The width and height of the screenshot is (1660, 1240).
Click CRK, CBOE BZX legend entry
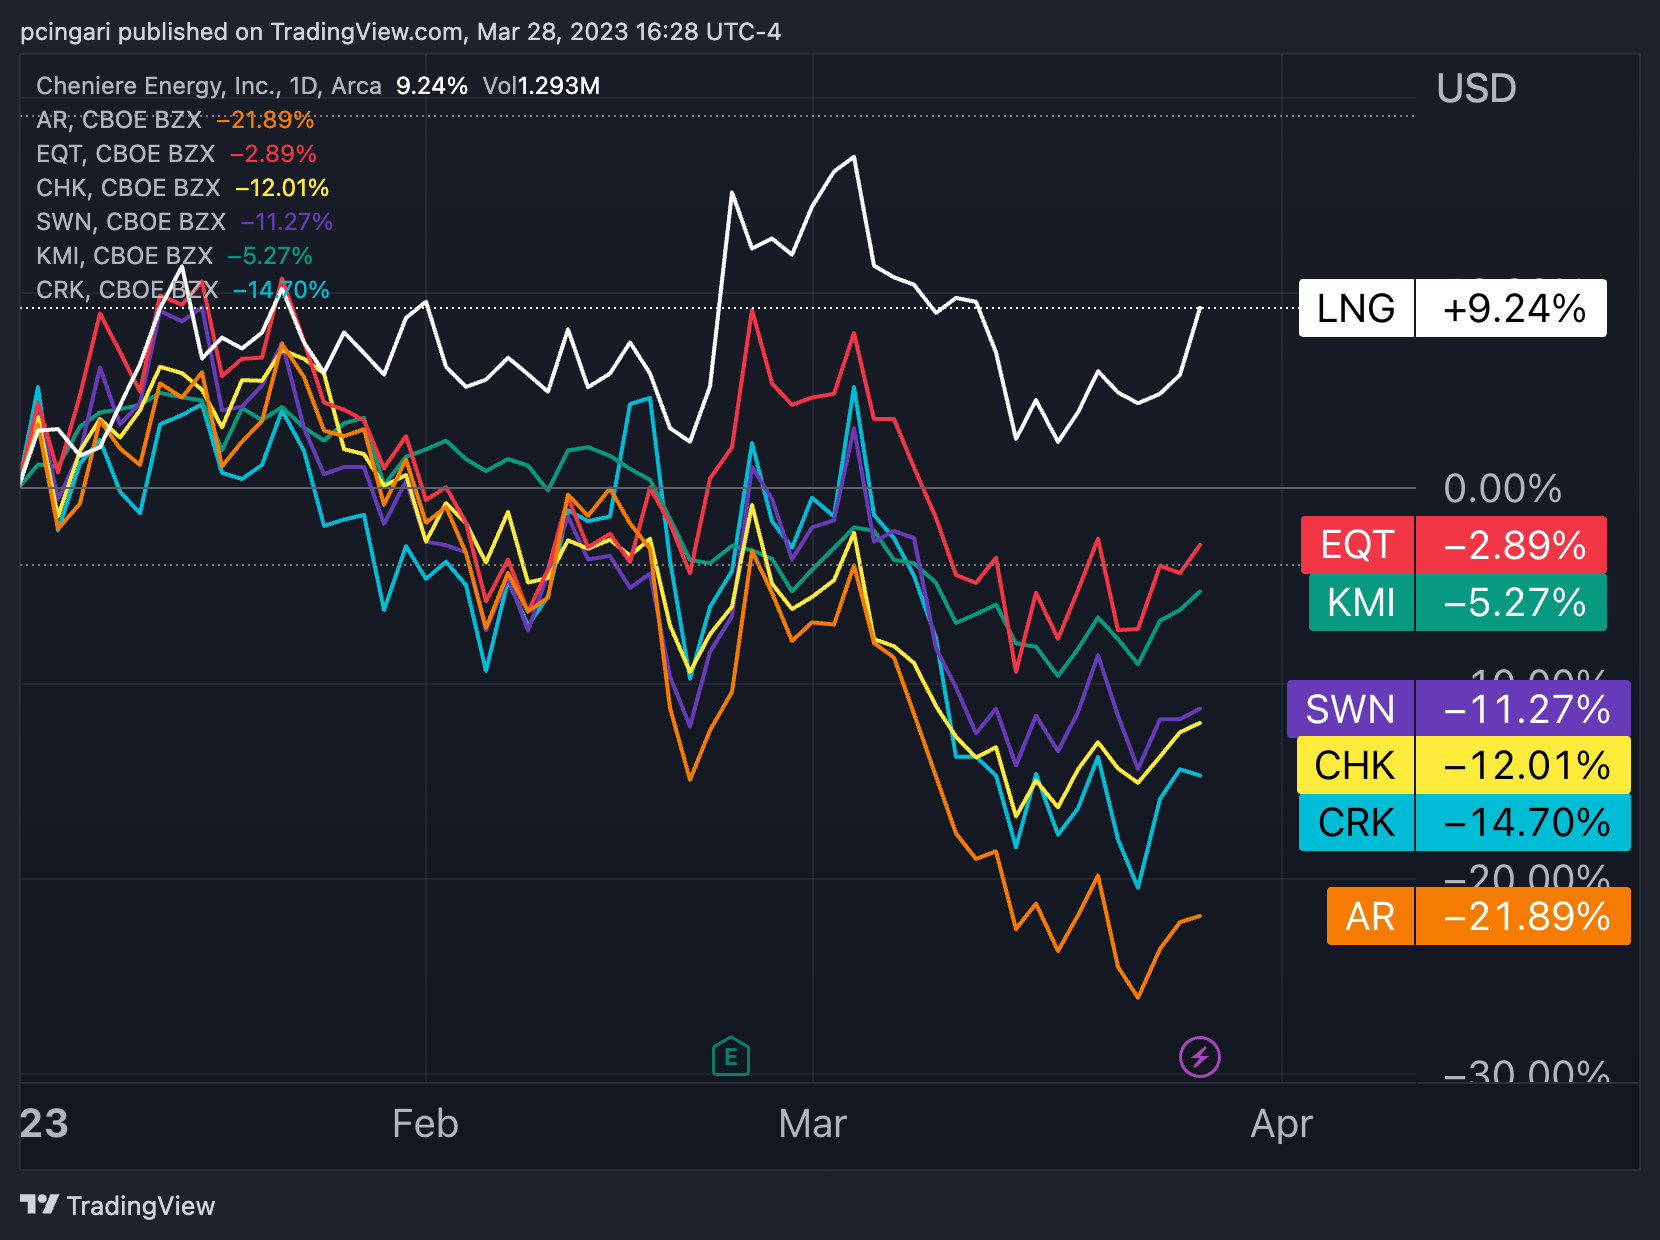coord(182,290)
